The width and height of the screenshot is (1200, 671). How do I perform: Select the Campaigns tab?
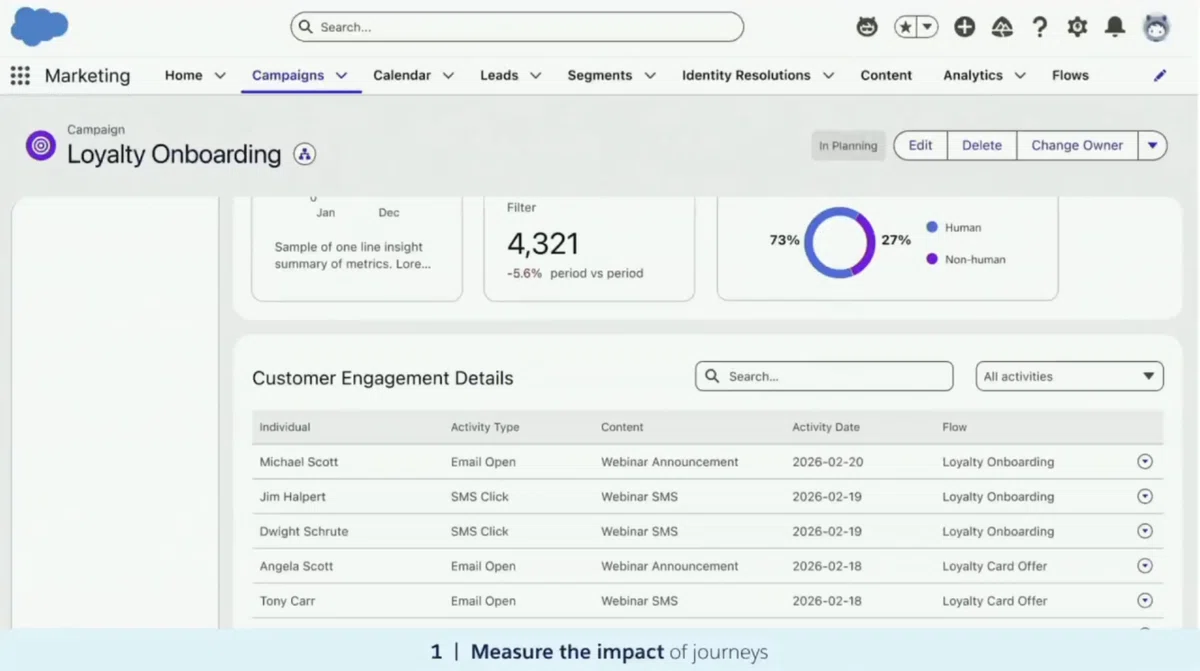288,75
